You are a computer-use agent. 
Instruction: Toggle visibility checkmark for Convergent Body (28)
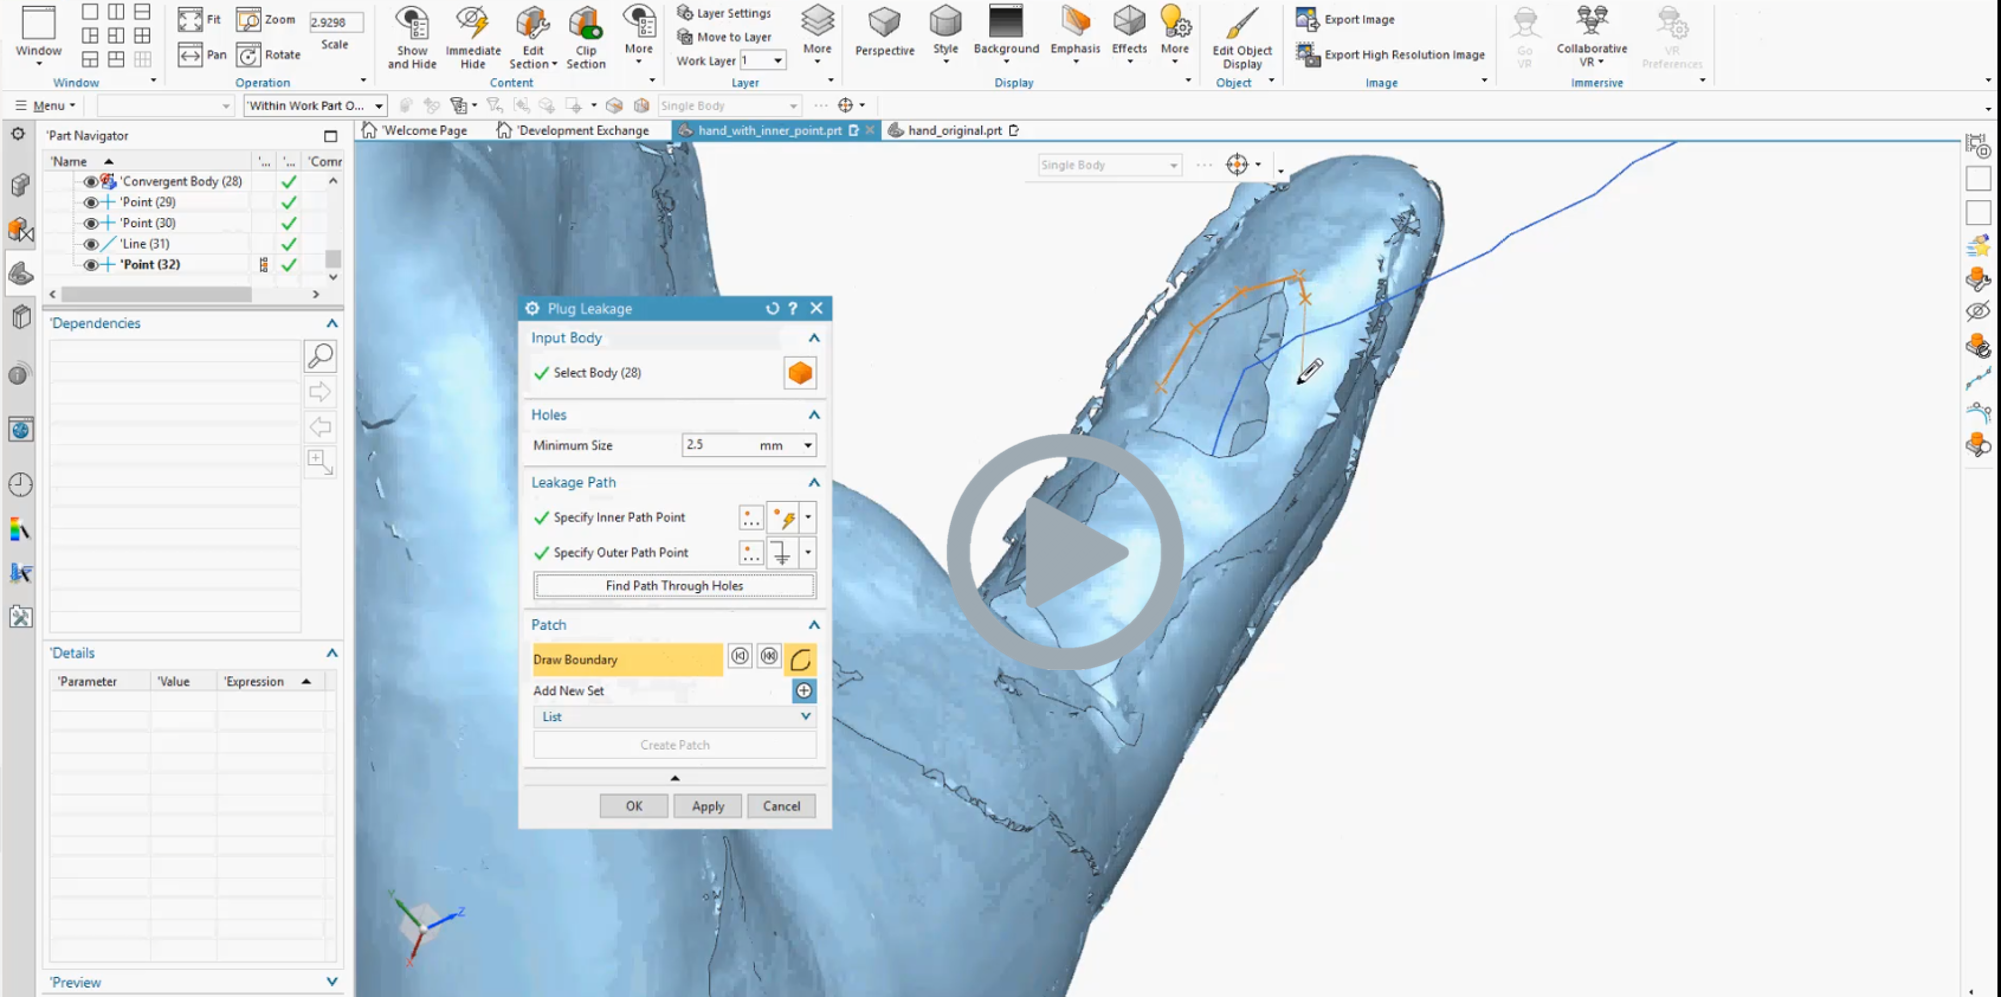290,181
